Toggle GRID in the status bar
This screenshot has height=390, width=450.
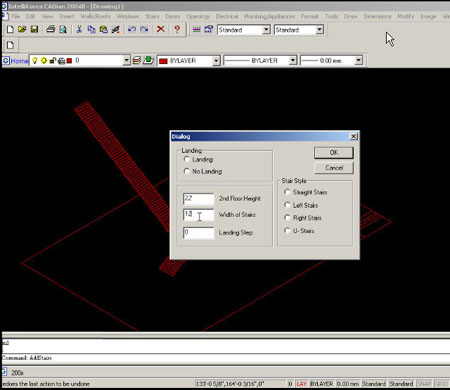click(x=441, y=384)
